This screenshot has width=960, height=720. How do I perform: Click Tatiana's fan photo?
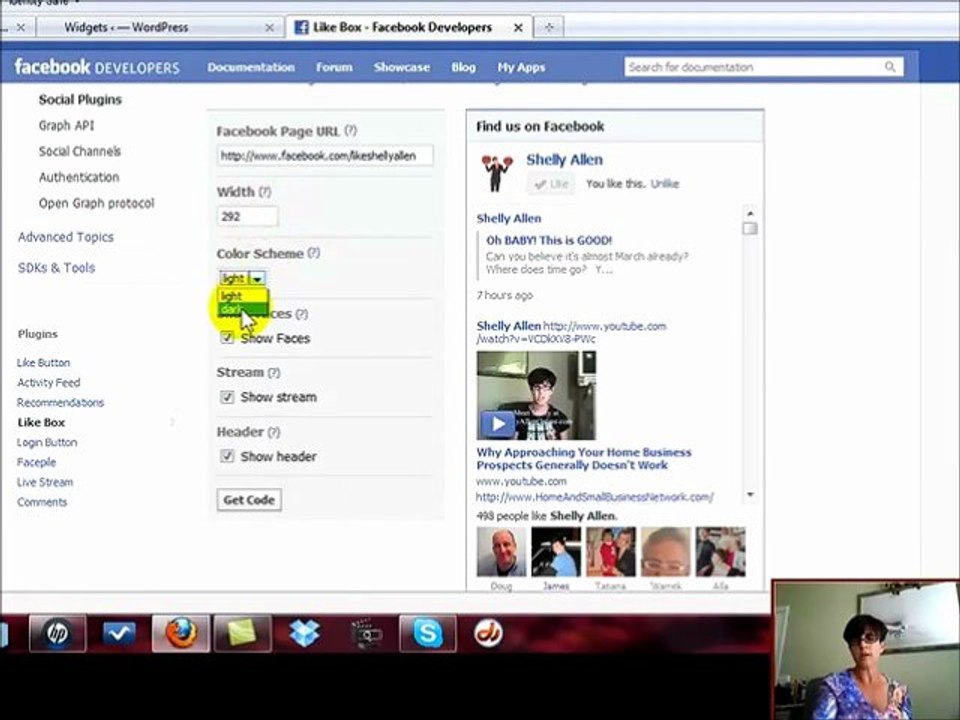[x=610, y=552]
